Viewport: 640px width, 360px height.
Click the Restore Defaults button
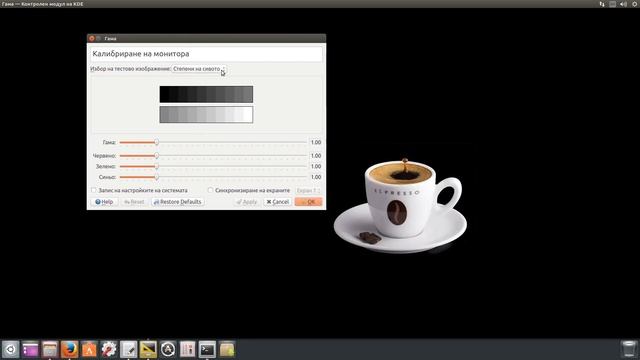tap(178, 202)
